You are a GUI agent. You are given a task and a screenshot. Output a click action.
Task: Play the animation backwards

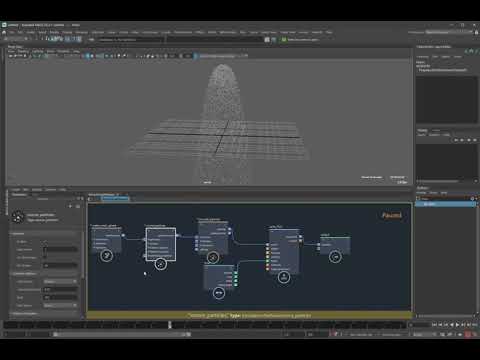pyautogui.click(x=452, y=324)
